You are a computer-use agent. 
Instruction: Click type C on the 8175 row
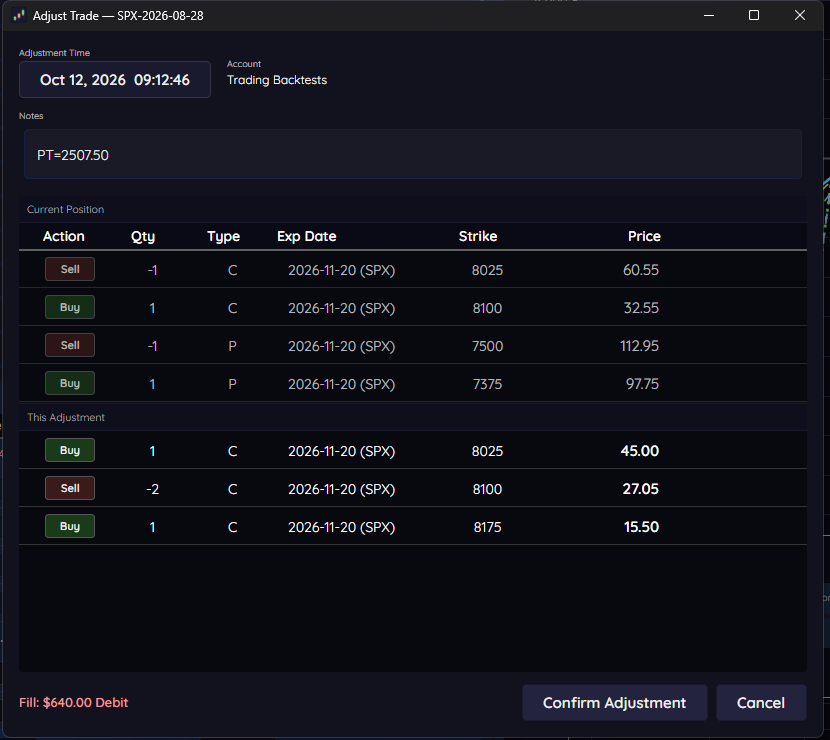(x=232, y=527)
